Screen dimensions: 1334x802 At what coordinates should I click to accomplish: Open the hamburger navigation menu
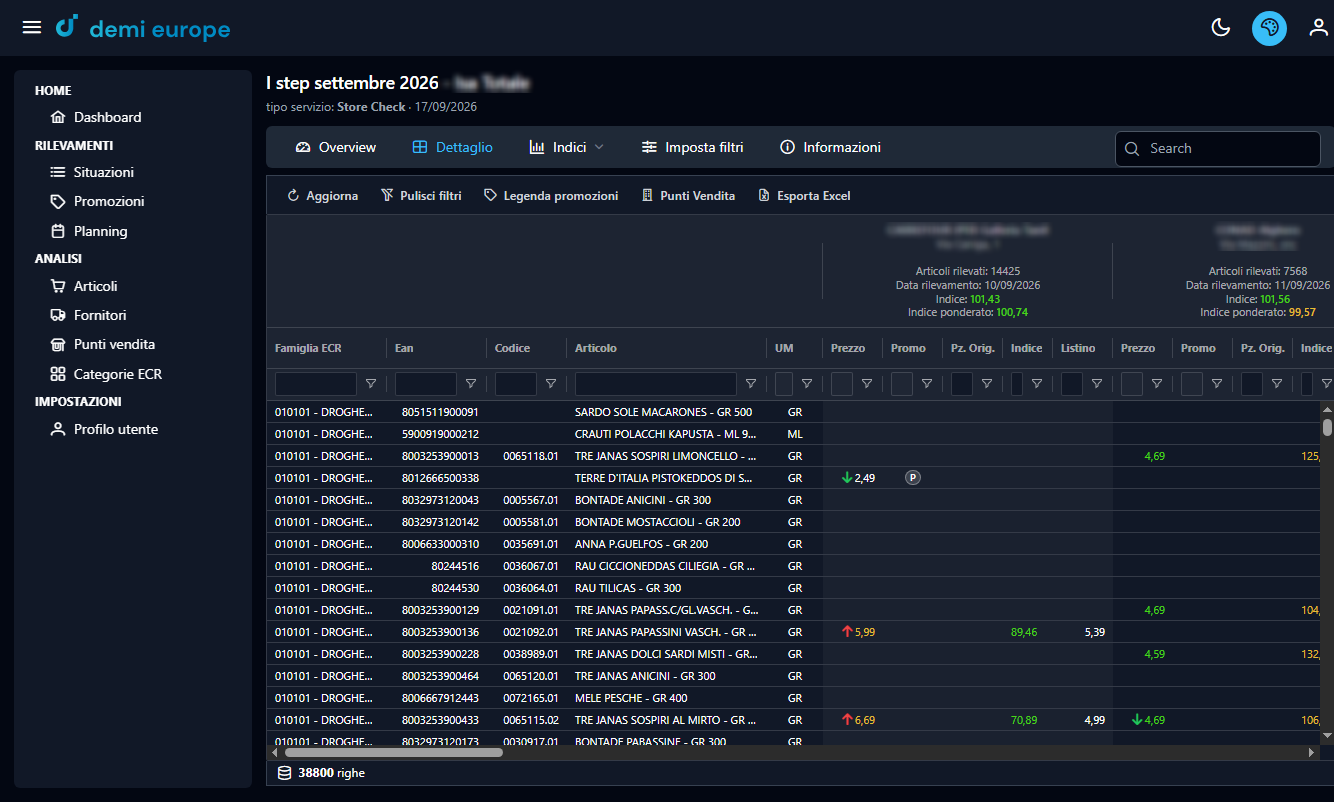(32, 27)
